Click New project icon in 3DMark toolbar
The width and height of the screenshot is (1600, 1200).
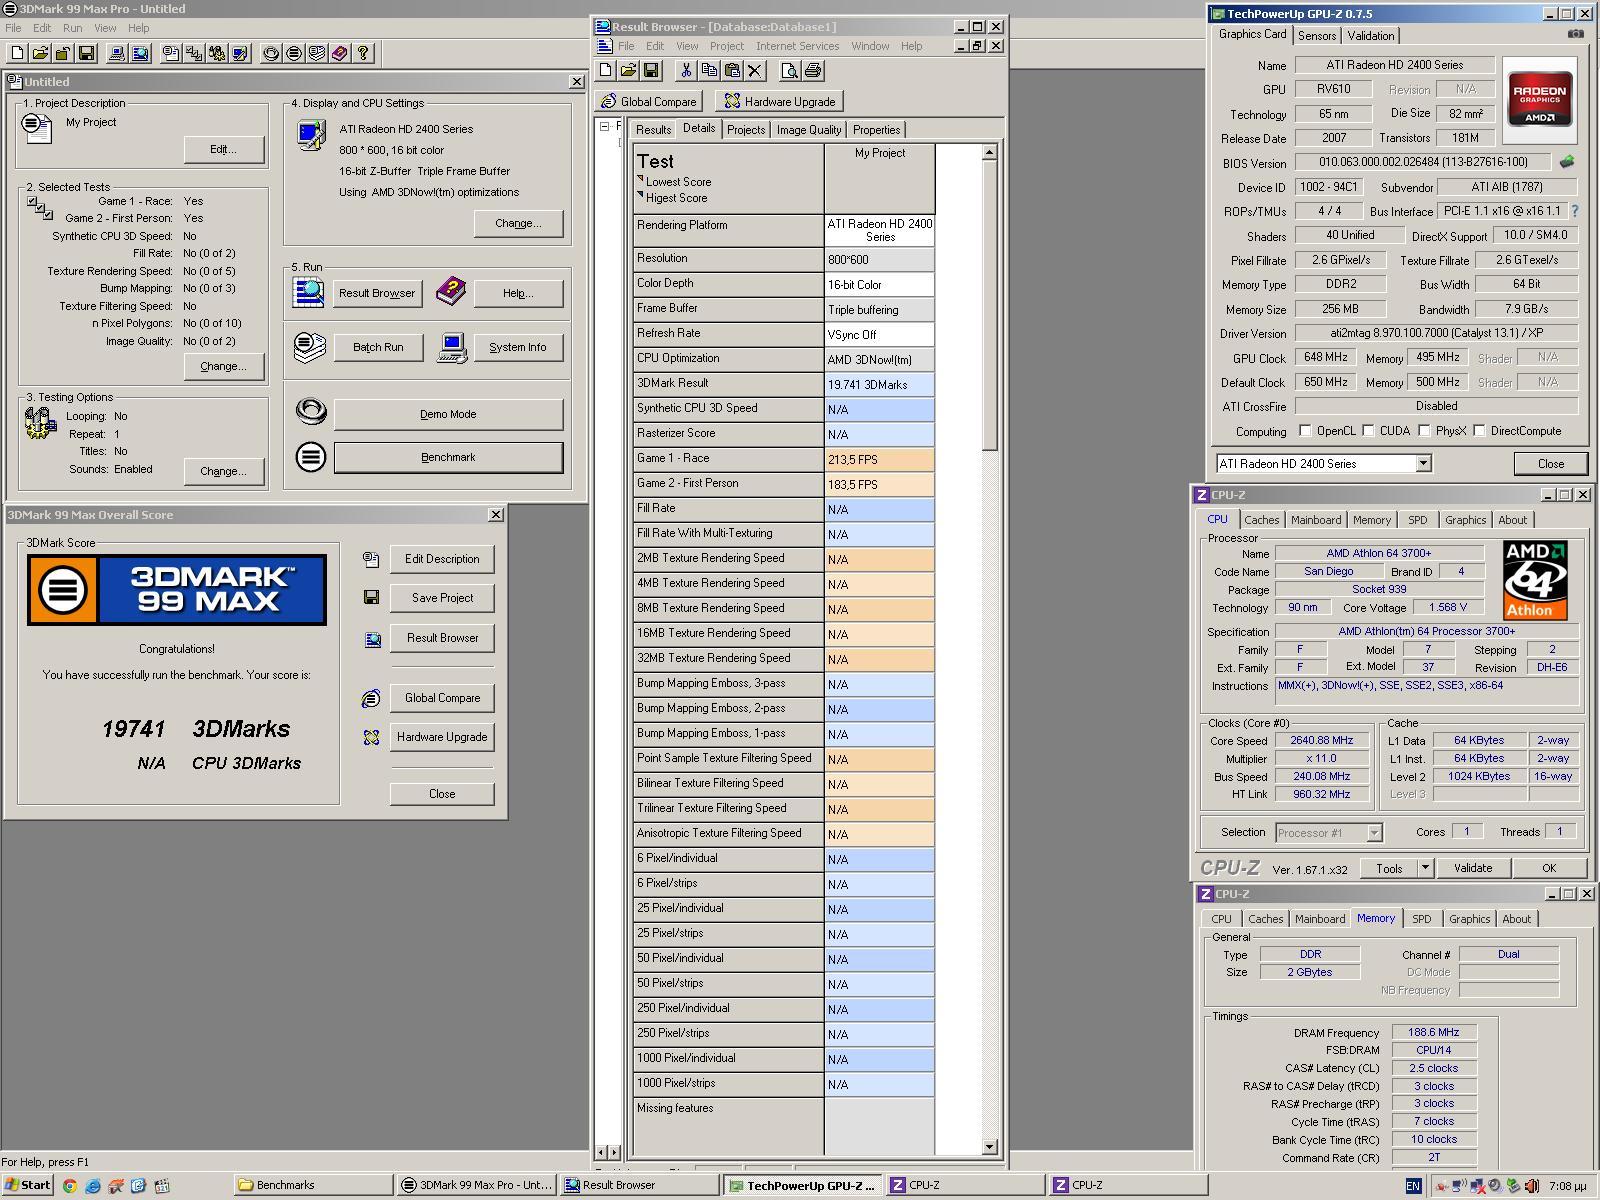[17, 53]
